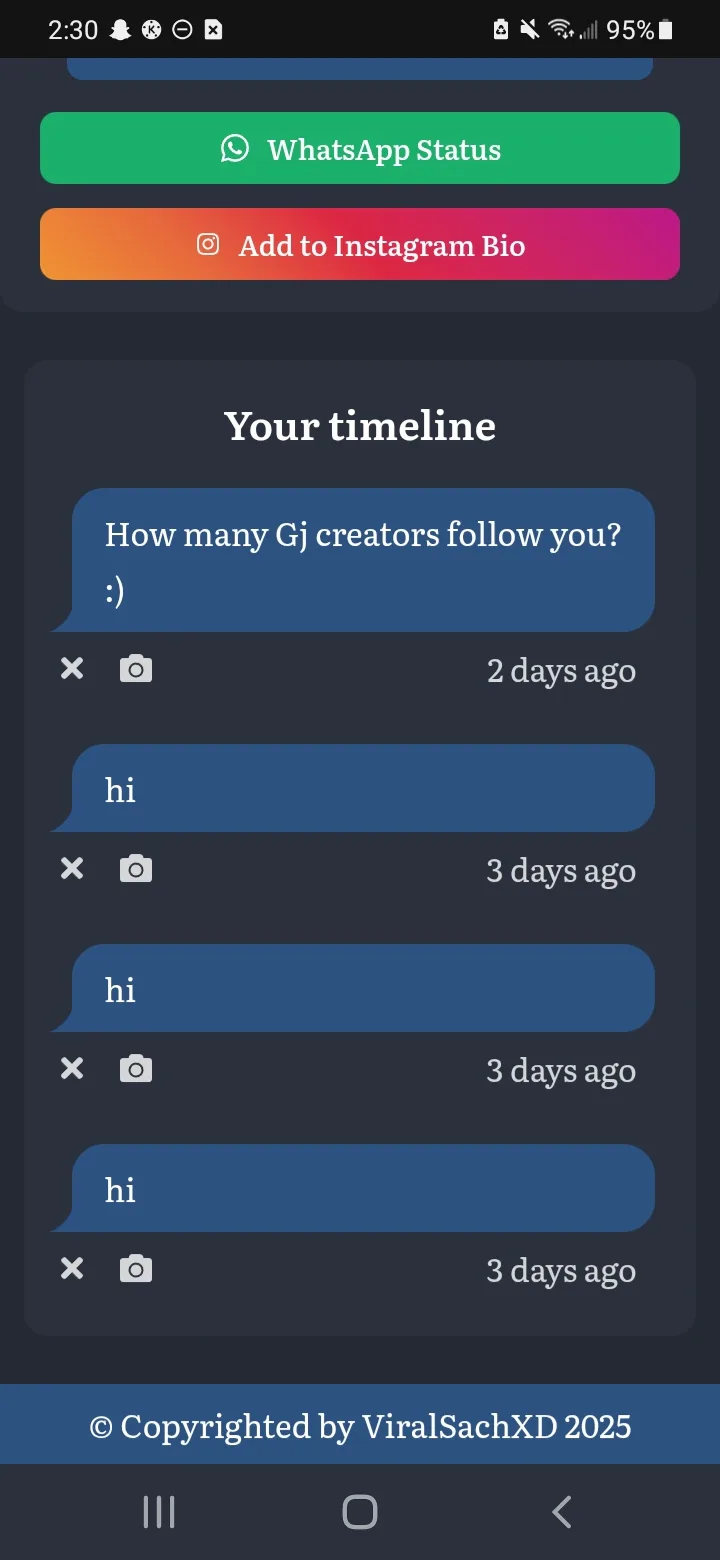
Task: Delete the last "hi" message
Action: (72, 1269)
